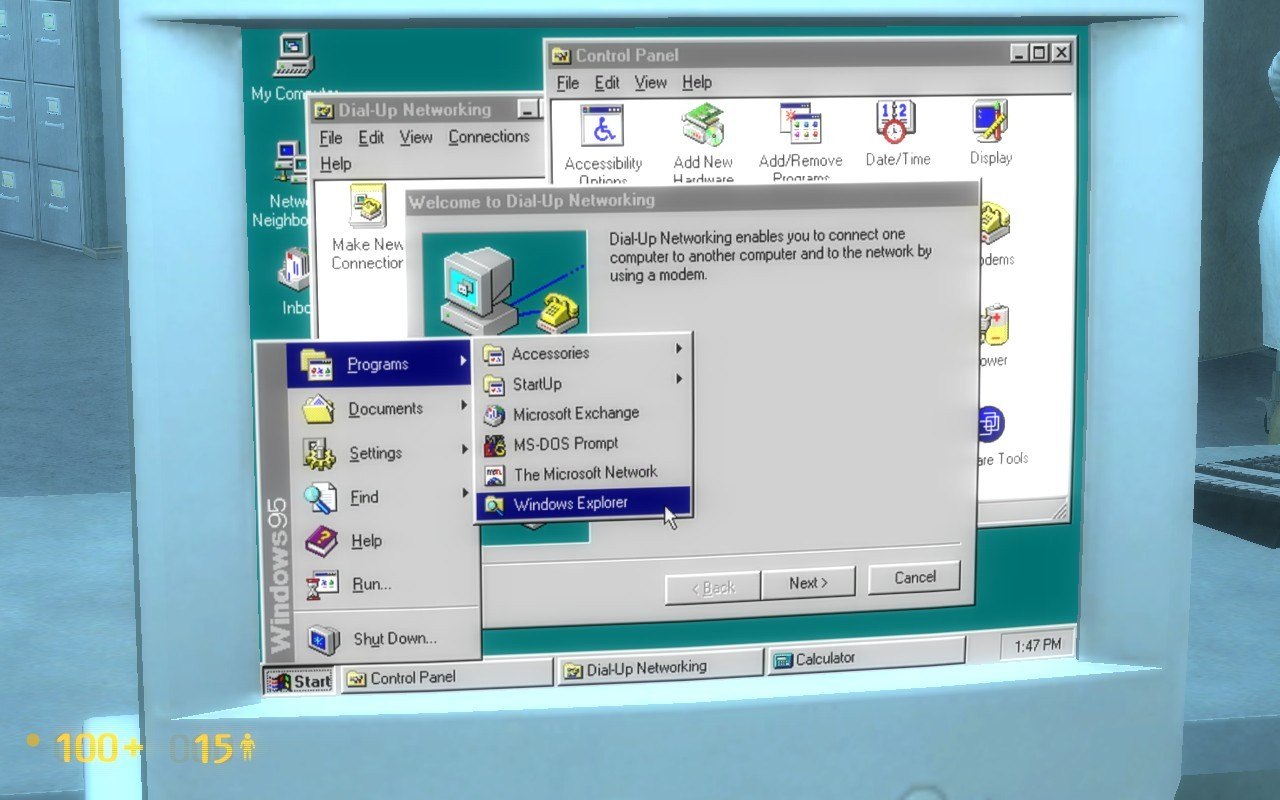
Task: Launch Windows Explorer from Programs menu
Action: pos(570,504)
